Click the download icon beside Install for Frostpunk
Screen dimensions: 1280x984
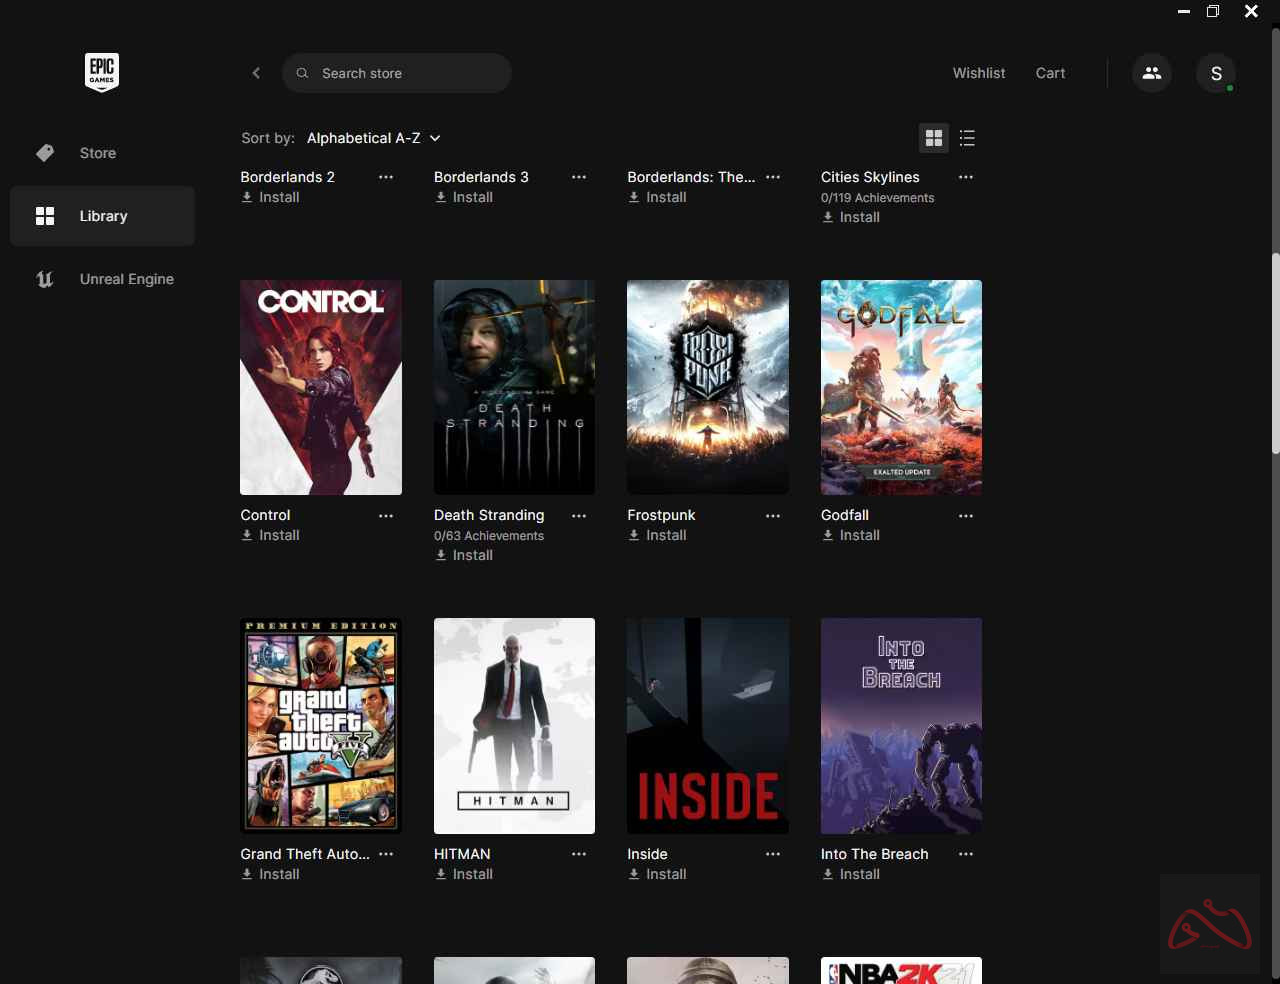point(632,535)
